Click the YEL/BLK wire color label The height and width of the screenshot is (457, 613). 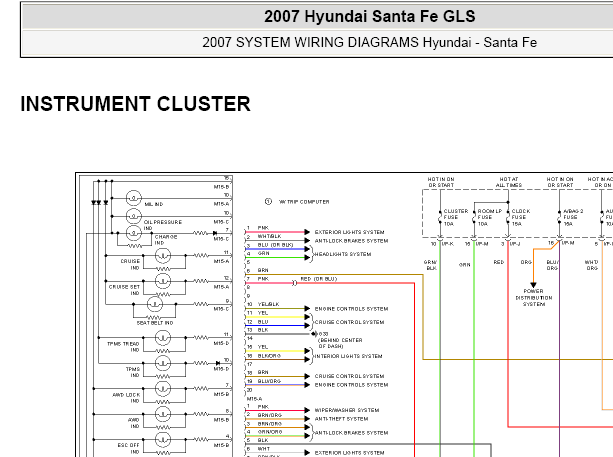pos(268,304)
